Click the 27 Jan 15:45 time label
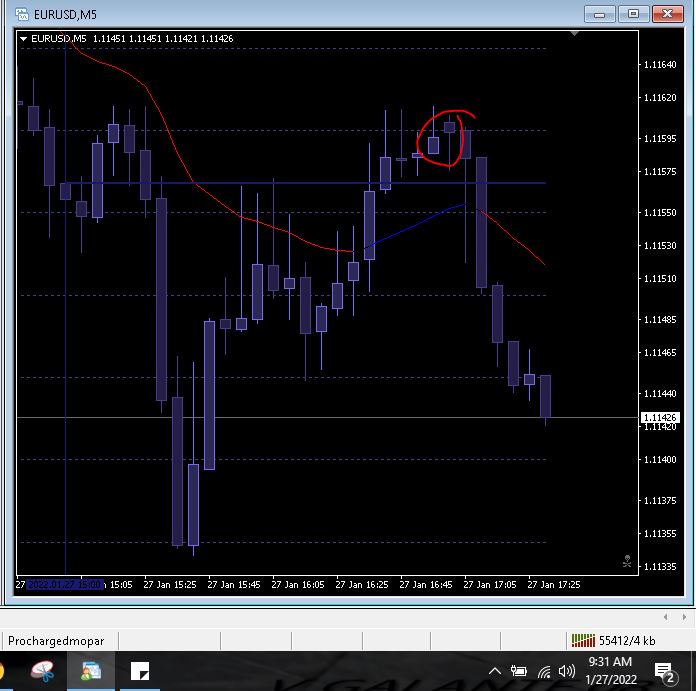Screen dimensions: 696x691 coord(234,585)
